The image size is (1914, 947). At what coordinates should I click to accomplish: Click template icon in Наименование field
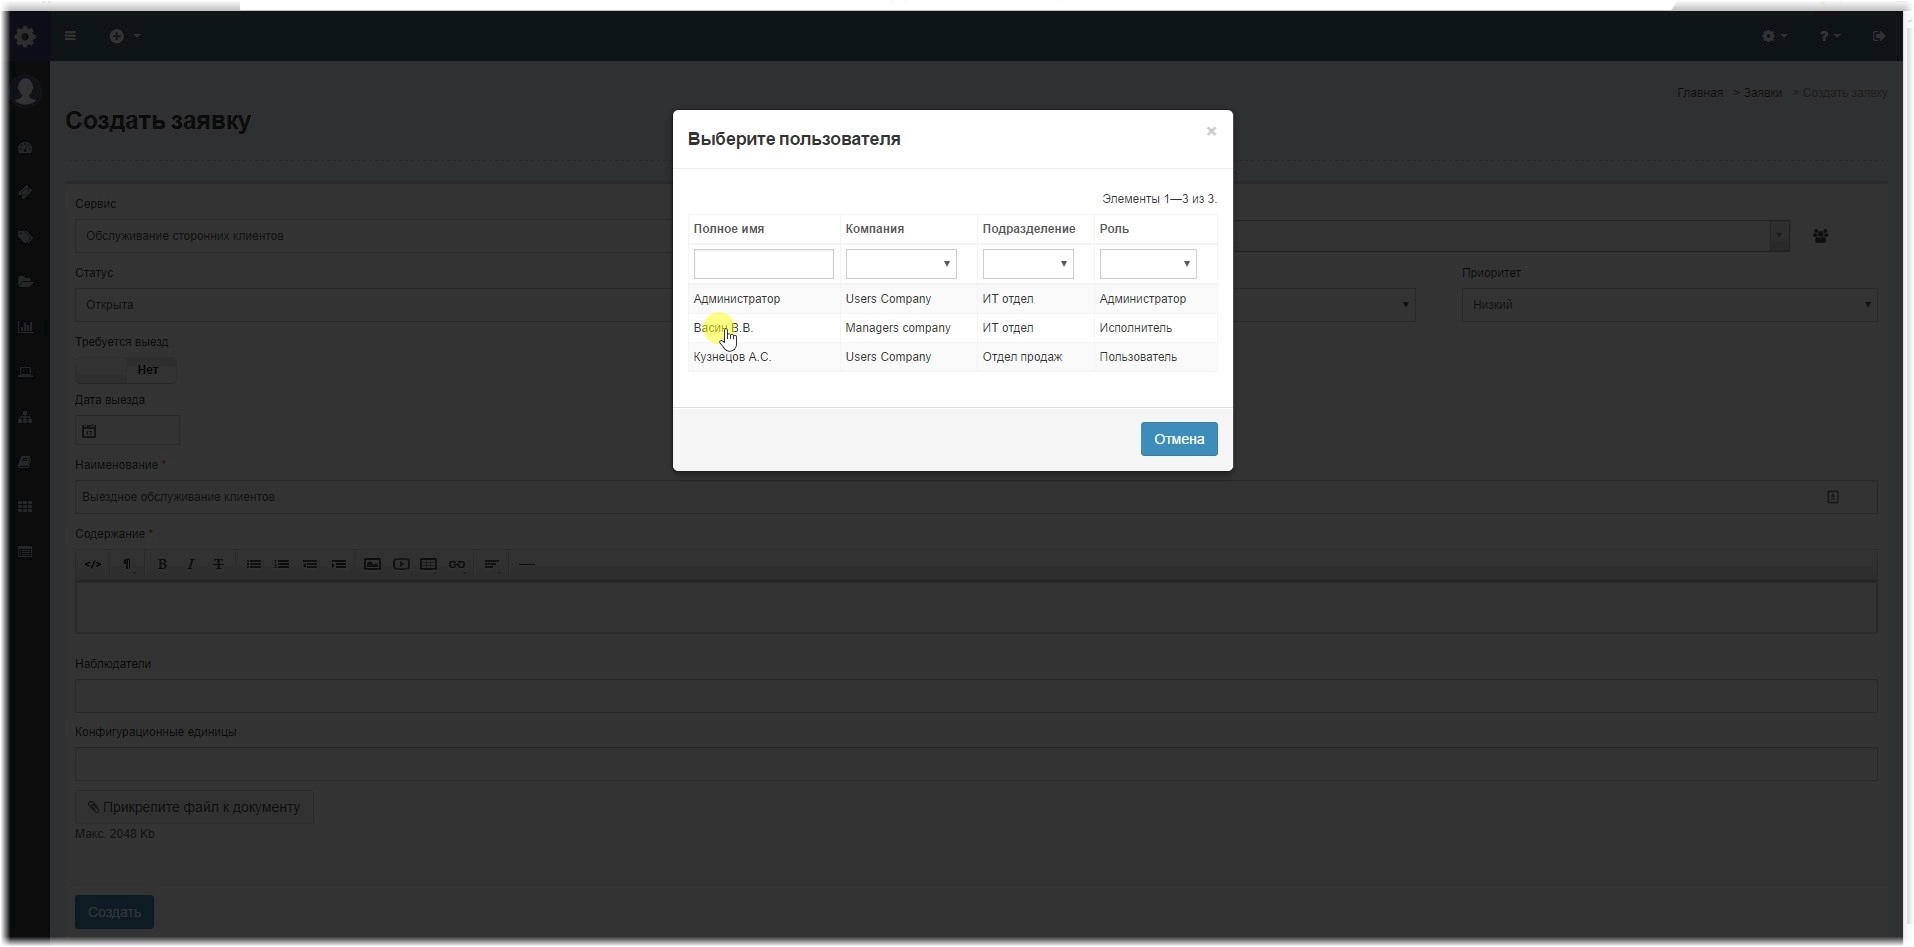click(x=1833, y=497)
